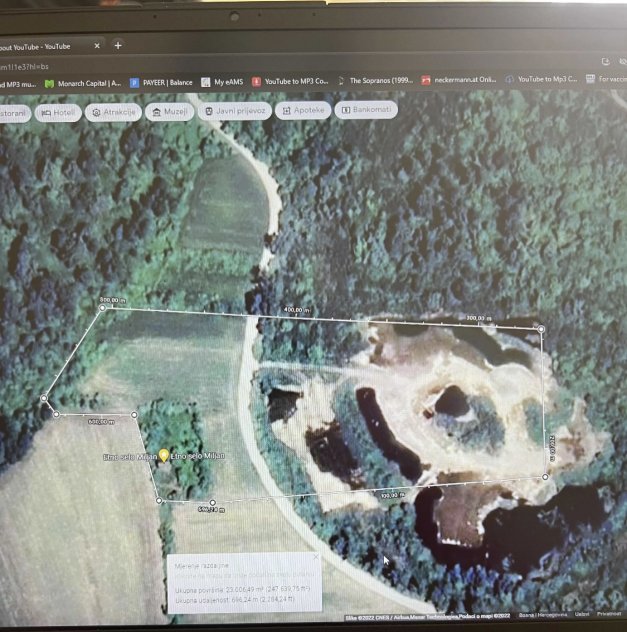627x632 pixels.
Task: Show Apoteke on the map
Action: (x=303, y=110)
